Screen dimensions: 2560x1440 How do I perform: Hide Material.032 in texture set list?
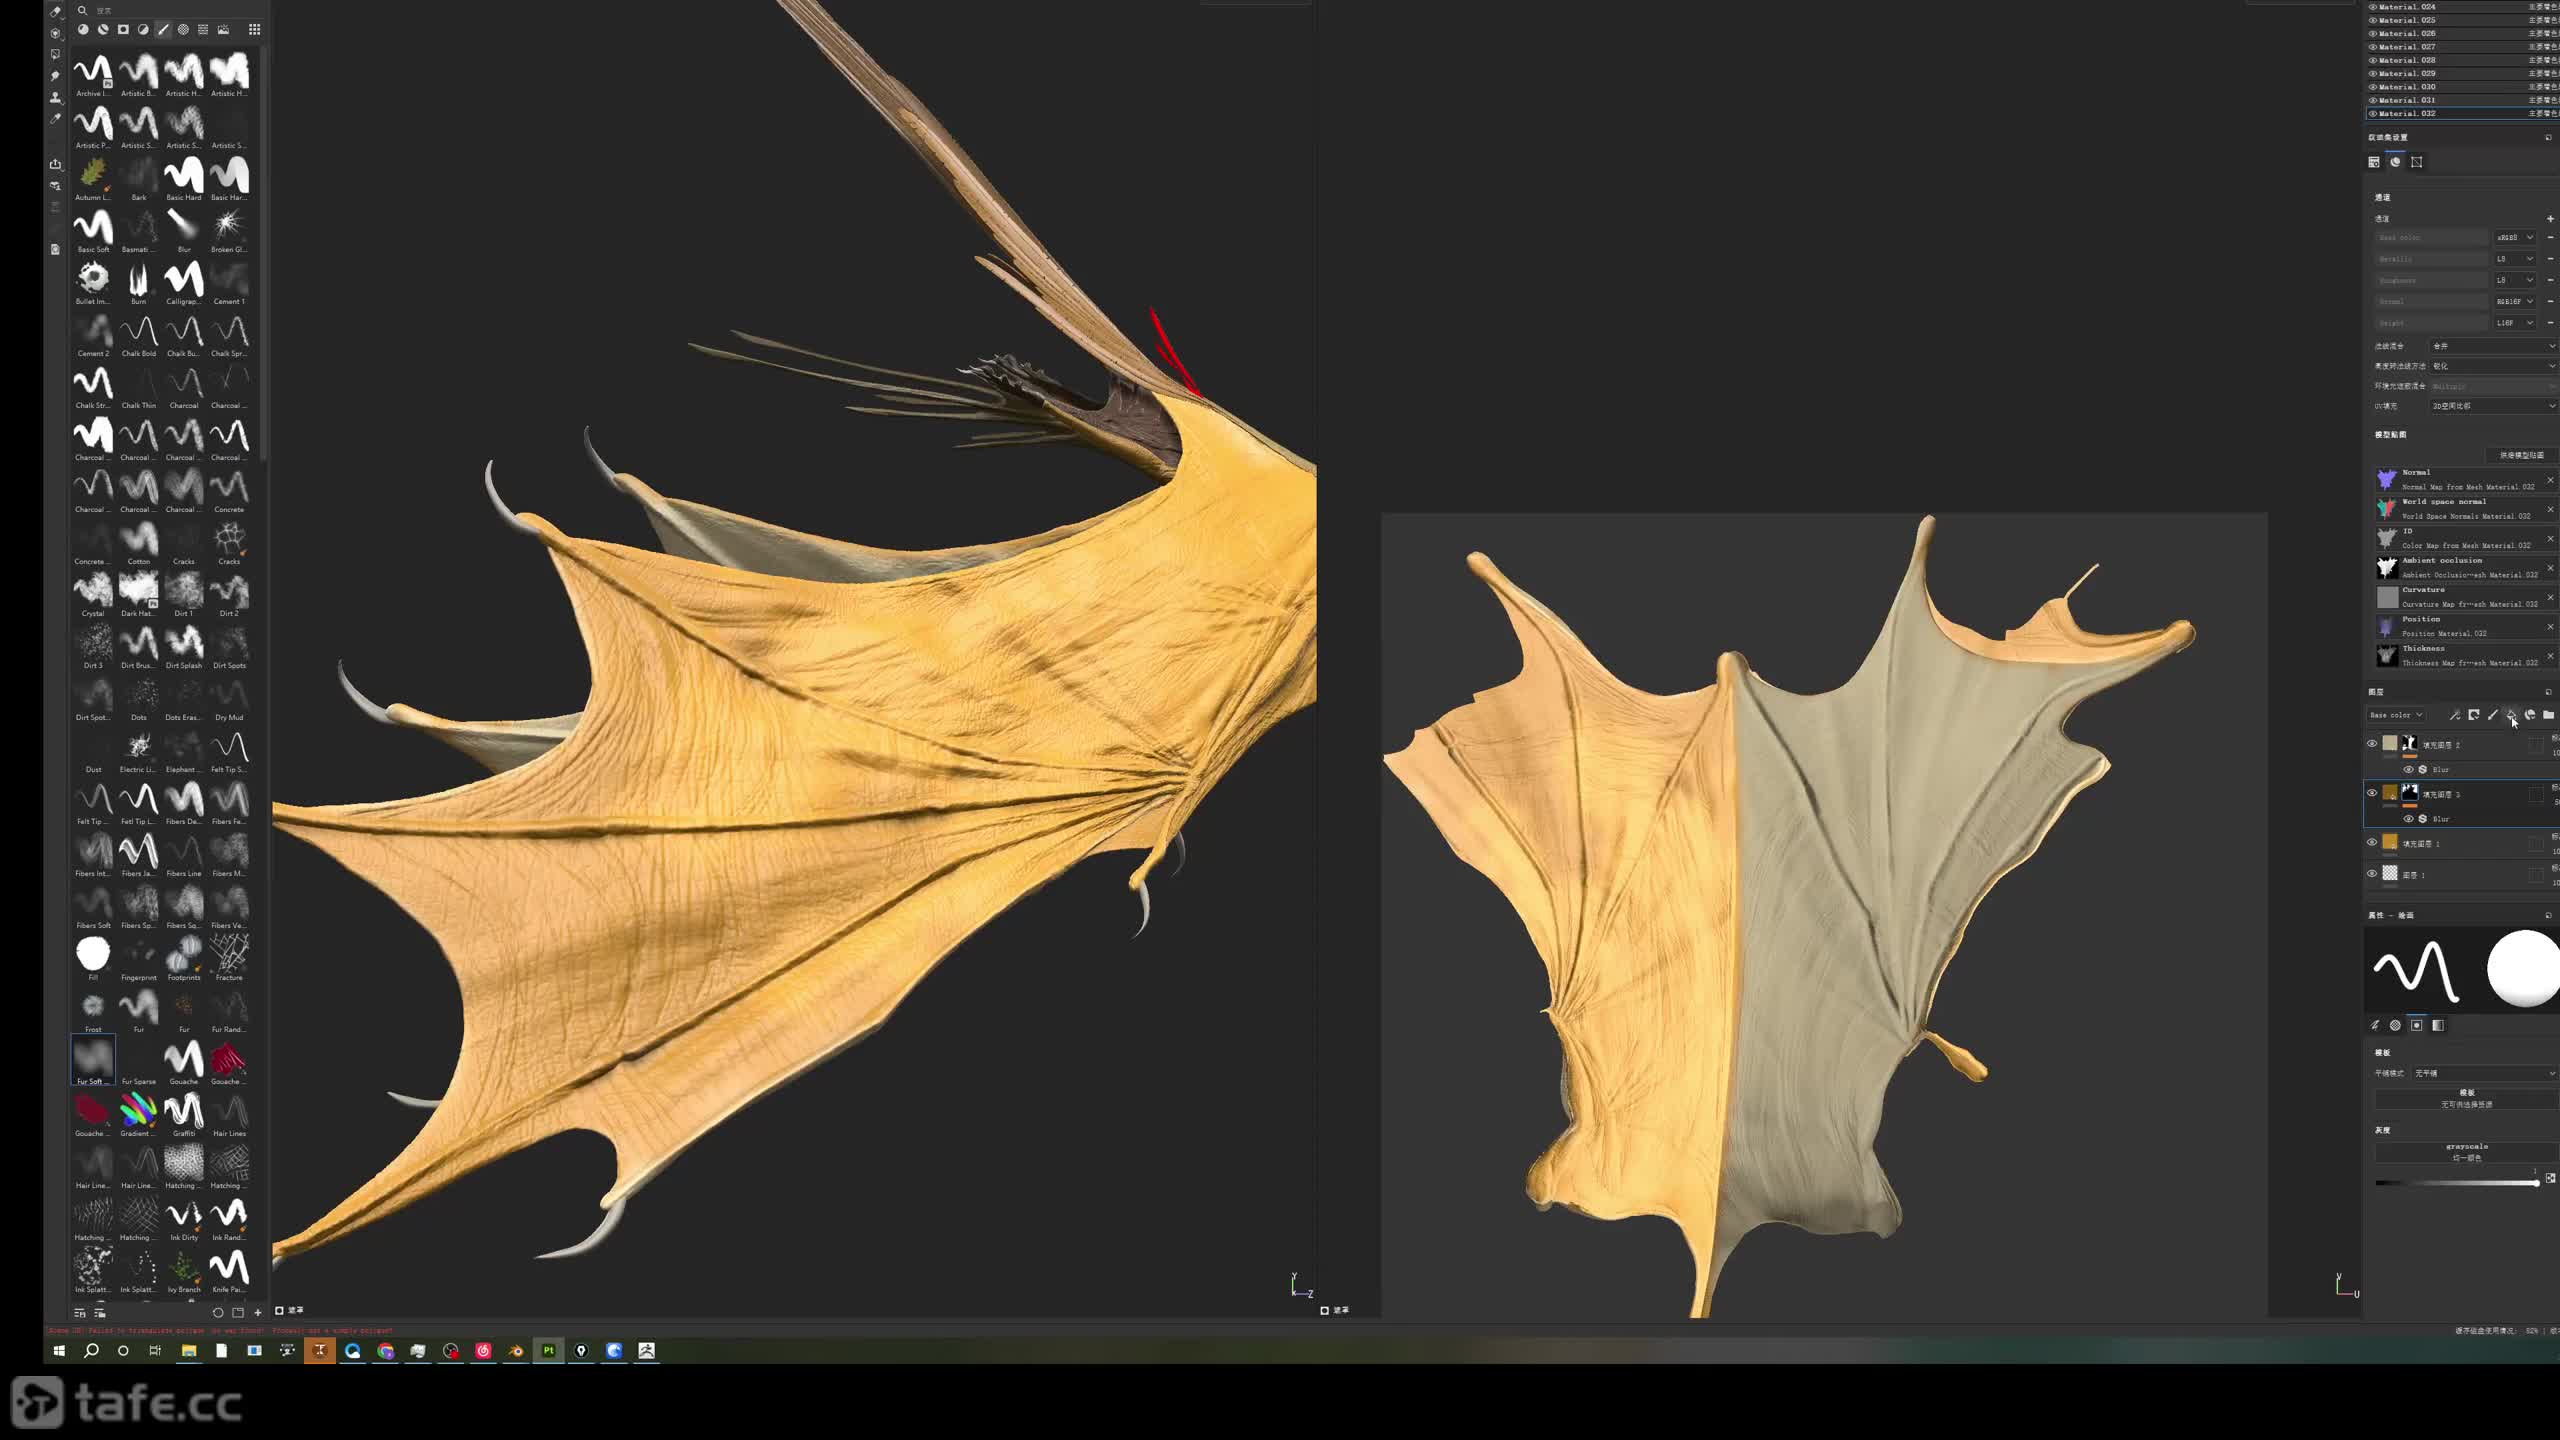click(x=2372, y=114)
